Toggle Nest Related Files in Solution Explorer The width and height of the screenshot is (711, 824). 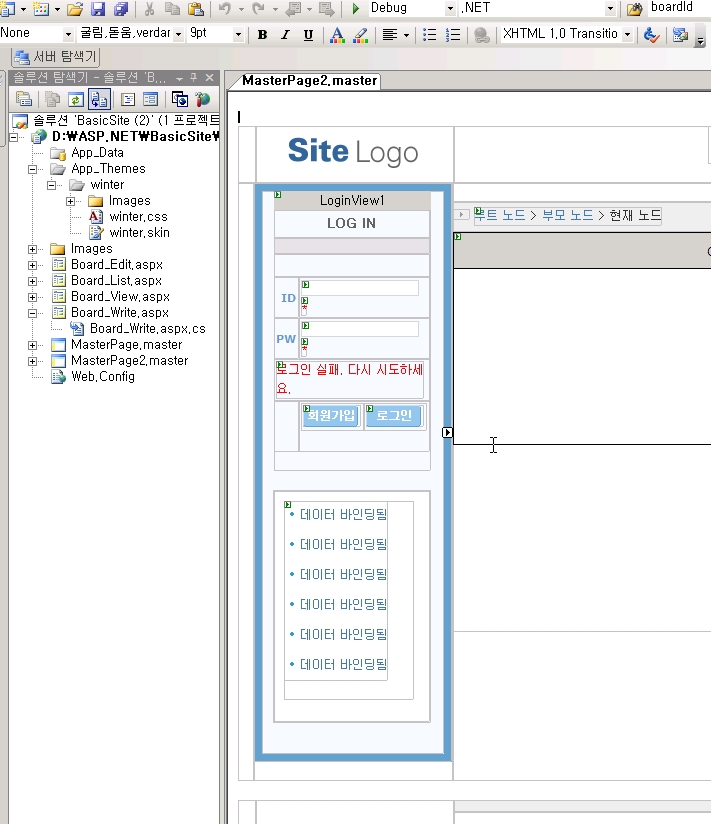click(x=99, y=99)
